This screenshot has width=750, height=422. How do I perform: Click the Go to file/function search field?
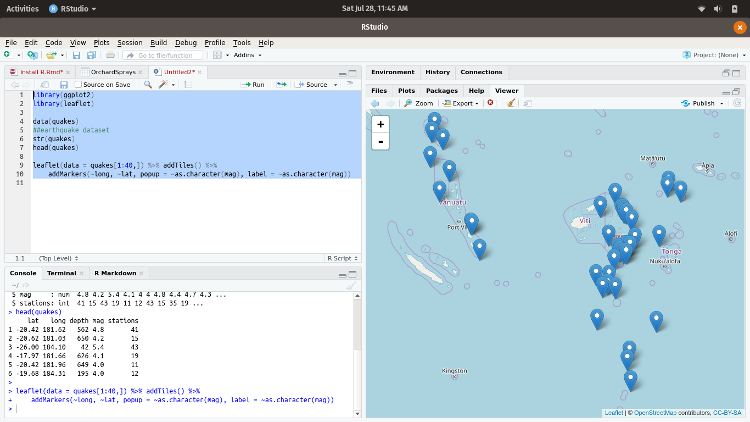[x=163, y=55]
